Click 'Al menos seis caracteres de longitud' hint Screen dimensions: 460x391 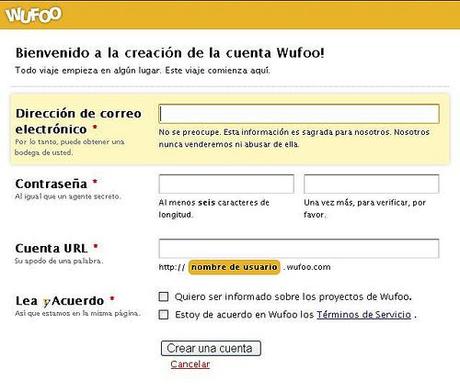(x=214, y=208)
